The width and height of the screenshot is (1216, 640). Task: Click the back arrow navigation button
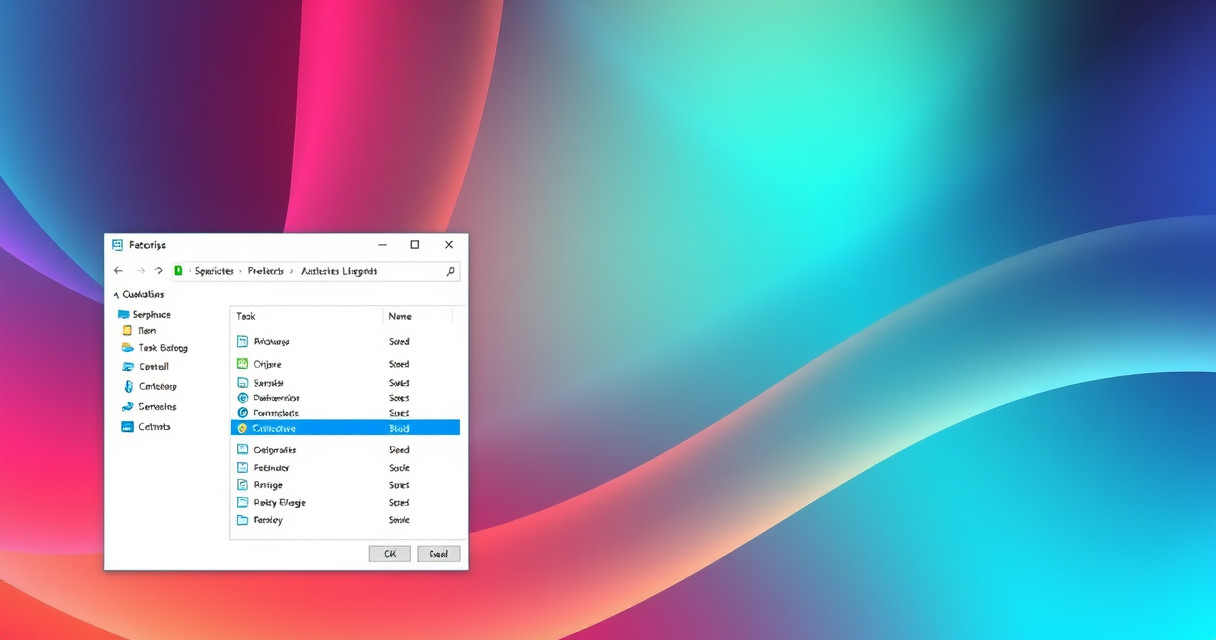(118, 271)
